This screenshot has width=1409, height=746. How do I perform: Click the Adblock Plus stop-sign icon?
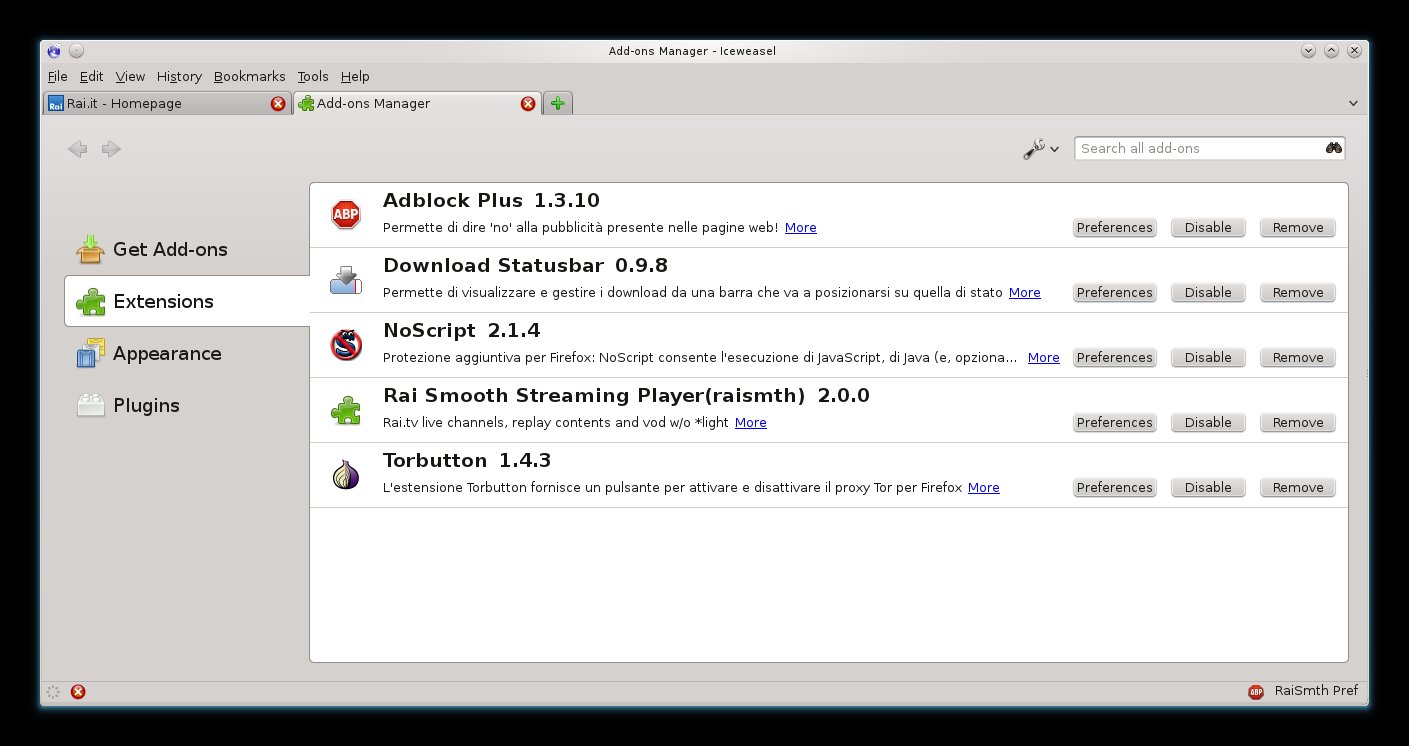[x=346, y=214]
